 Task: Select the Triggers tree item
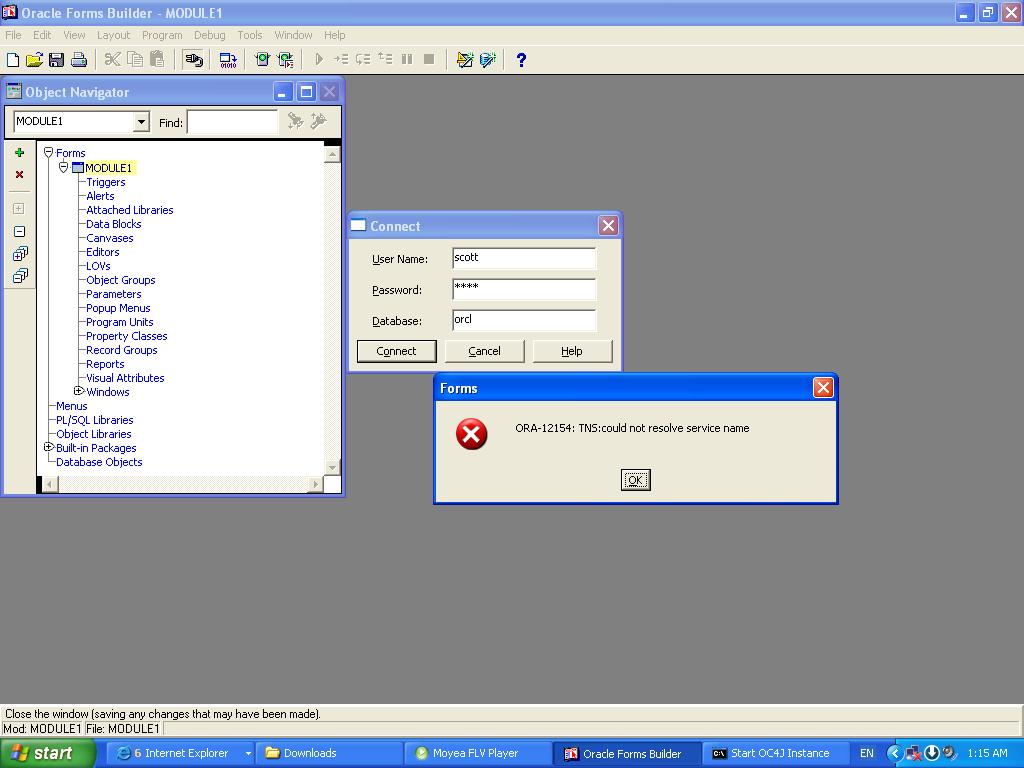click(106, 182)
